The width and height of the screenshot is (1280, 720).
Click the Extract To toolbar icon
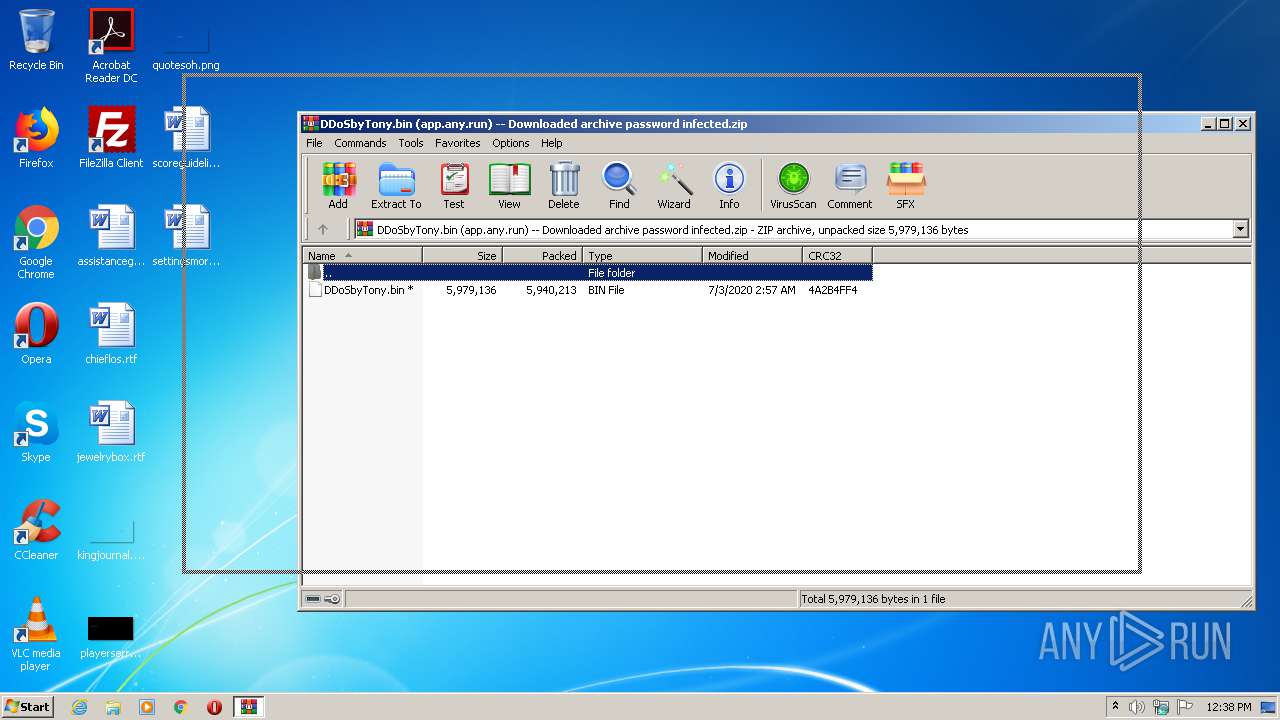(396, 186)
